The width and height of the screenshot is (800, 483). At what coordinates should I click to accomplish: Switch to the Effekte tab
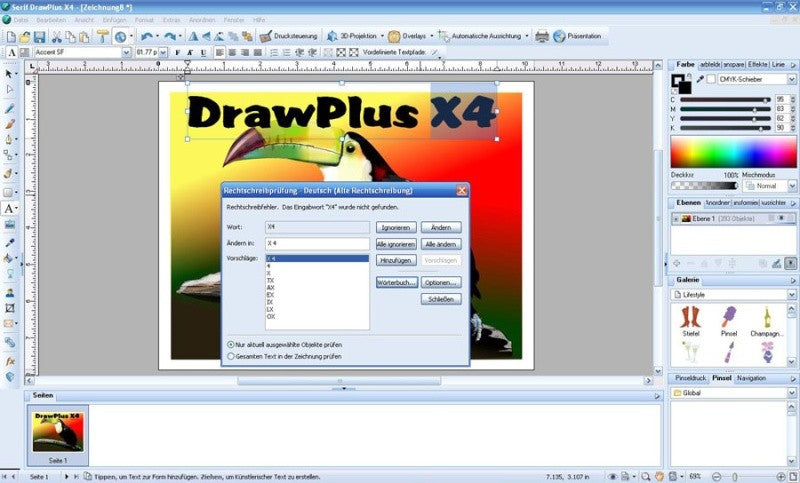pyautogui.click(x=758, y=65)
